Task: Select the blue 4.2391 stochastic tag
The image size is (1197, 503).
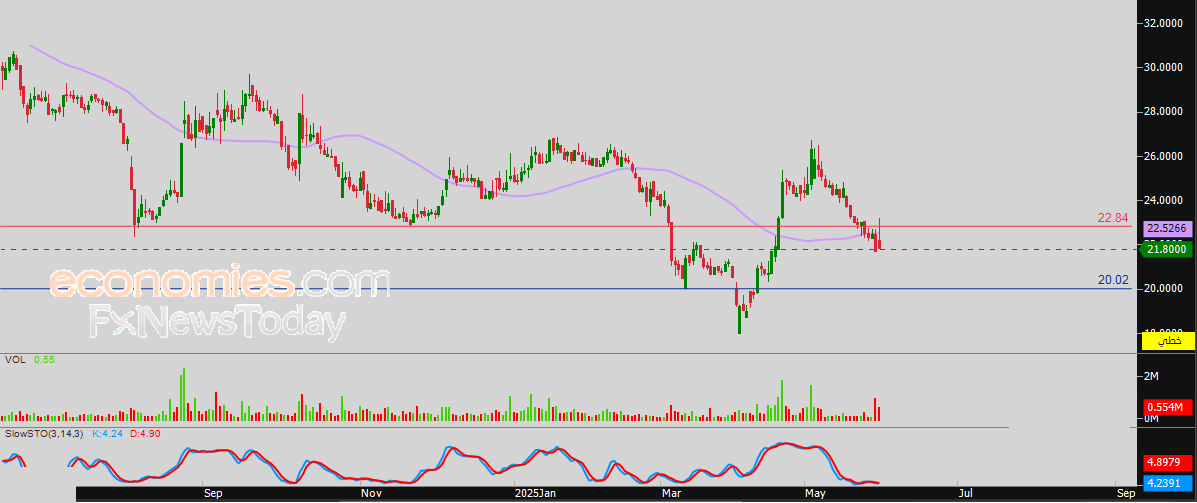Action: point(1166,482)
